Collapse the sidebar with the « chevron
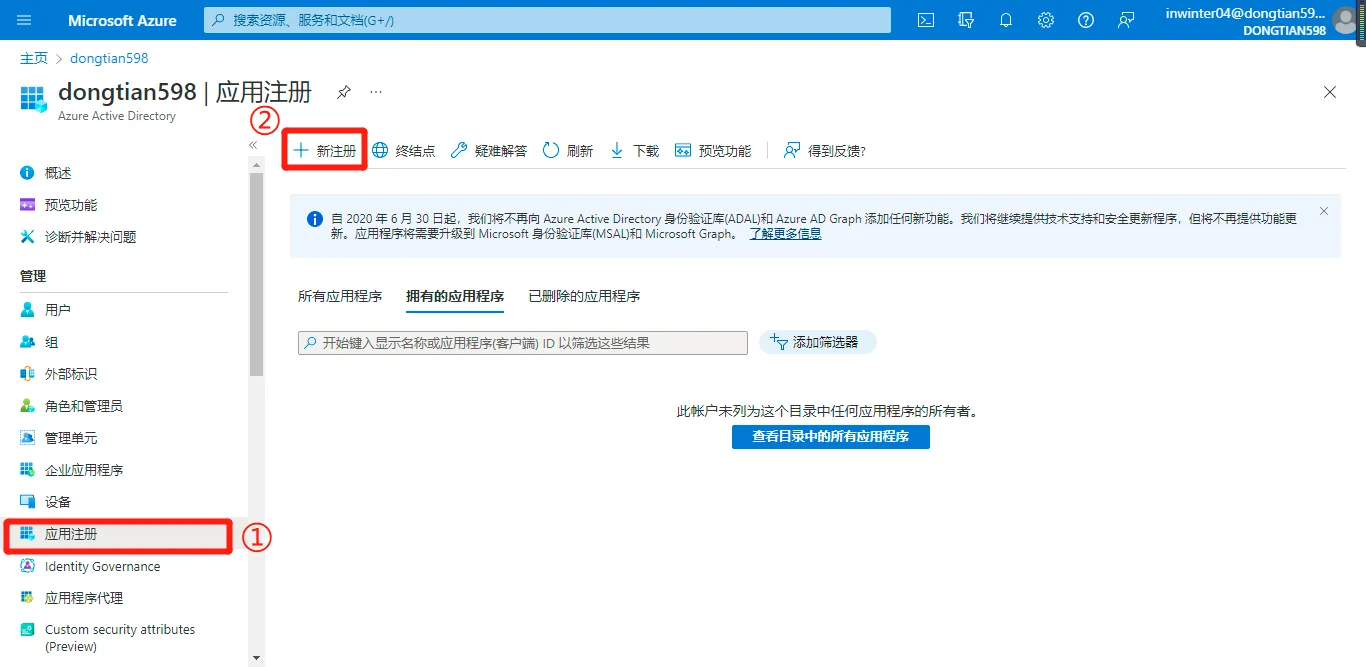 tap(254, 143)
